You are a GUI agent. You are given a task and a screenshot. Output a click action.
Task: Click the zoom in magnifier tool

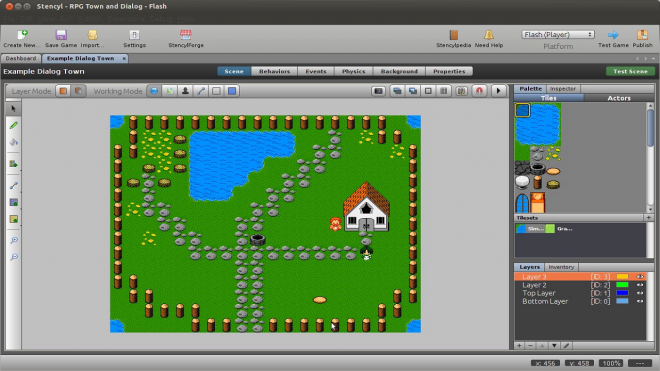[14, 240]
